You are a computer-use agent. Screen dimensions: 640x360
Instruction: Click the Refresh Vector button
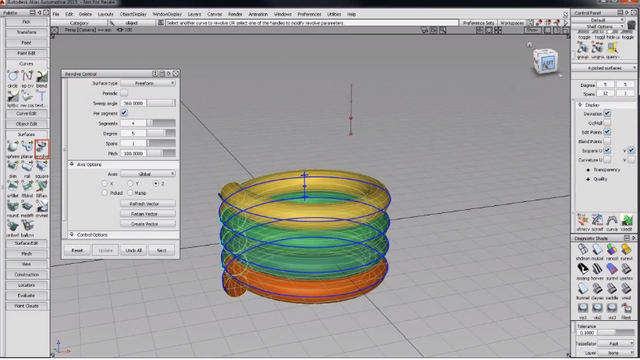click(148, 204)
